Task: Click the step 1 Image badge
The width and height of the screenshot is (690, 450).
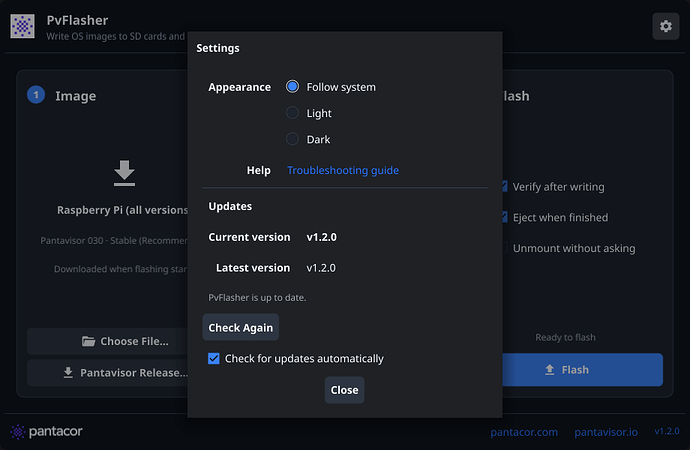Action: [36, 95]
